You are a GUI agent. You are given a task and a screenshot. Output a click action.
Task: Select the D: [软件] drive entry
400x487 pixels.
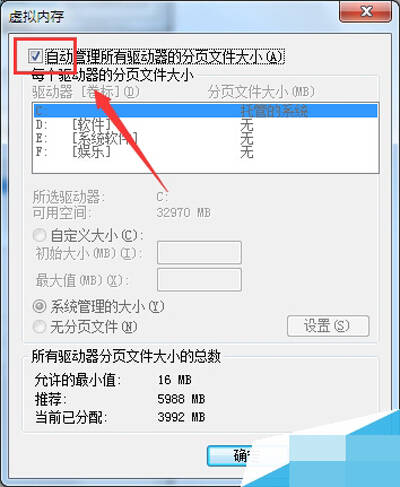tap(206, 125)
